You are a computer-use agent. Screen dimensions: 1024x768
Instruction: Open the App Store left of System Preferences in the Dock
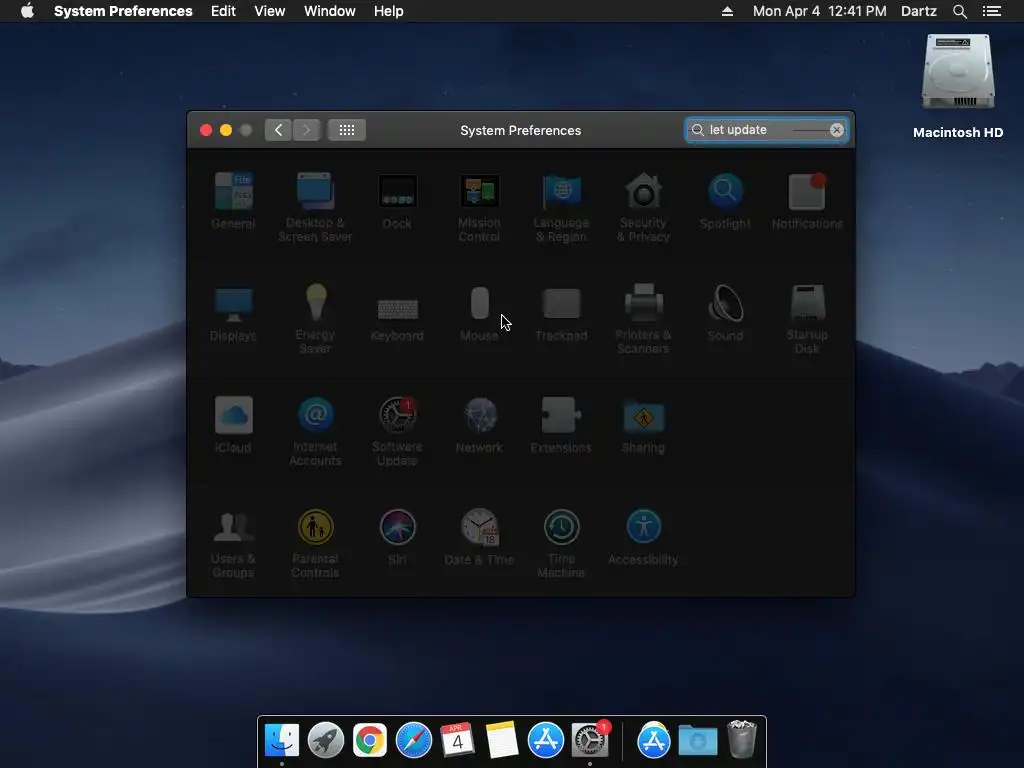coord(546,740)
